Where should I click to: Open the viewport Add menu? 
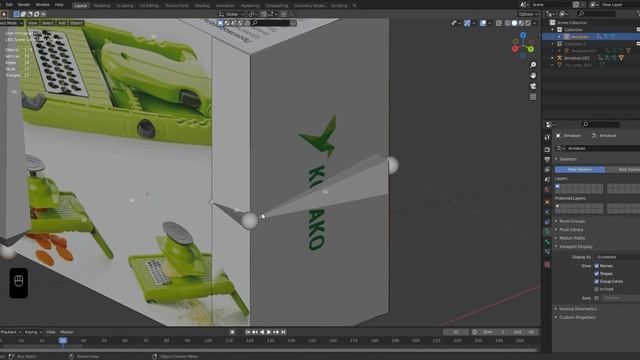coord(62,23)
